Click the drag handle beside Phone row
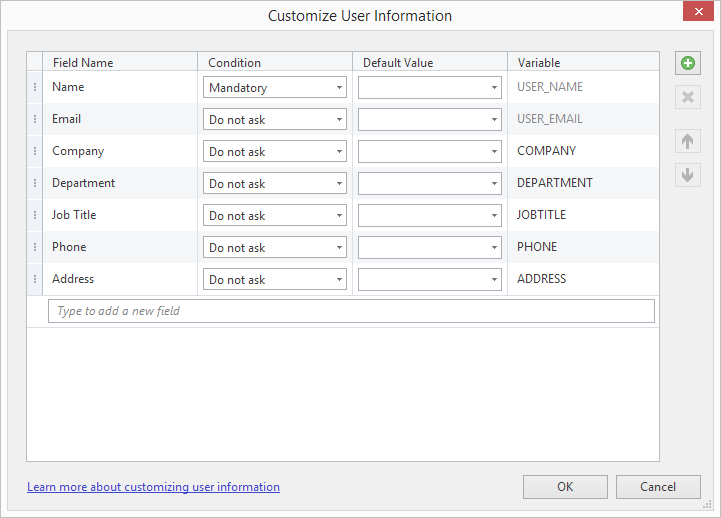The height and width of the screenshot is (518, 721). 35,247
